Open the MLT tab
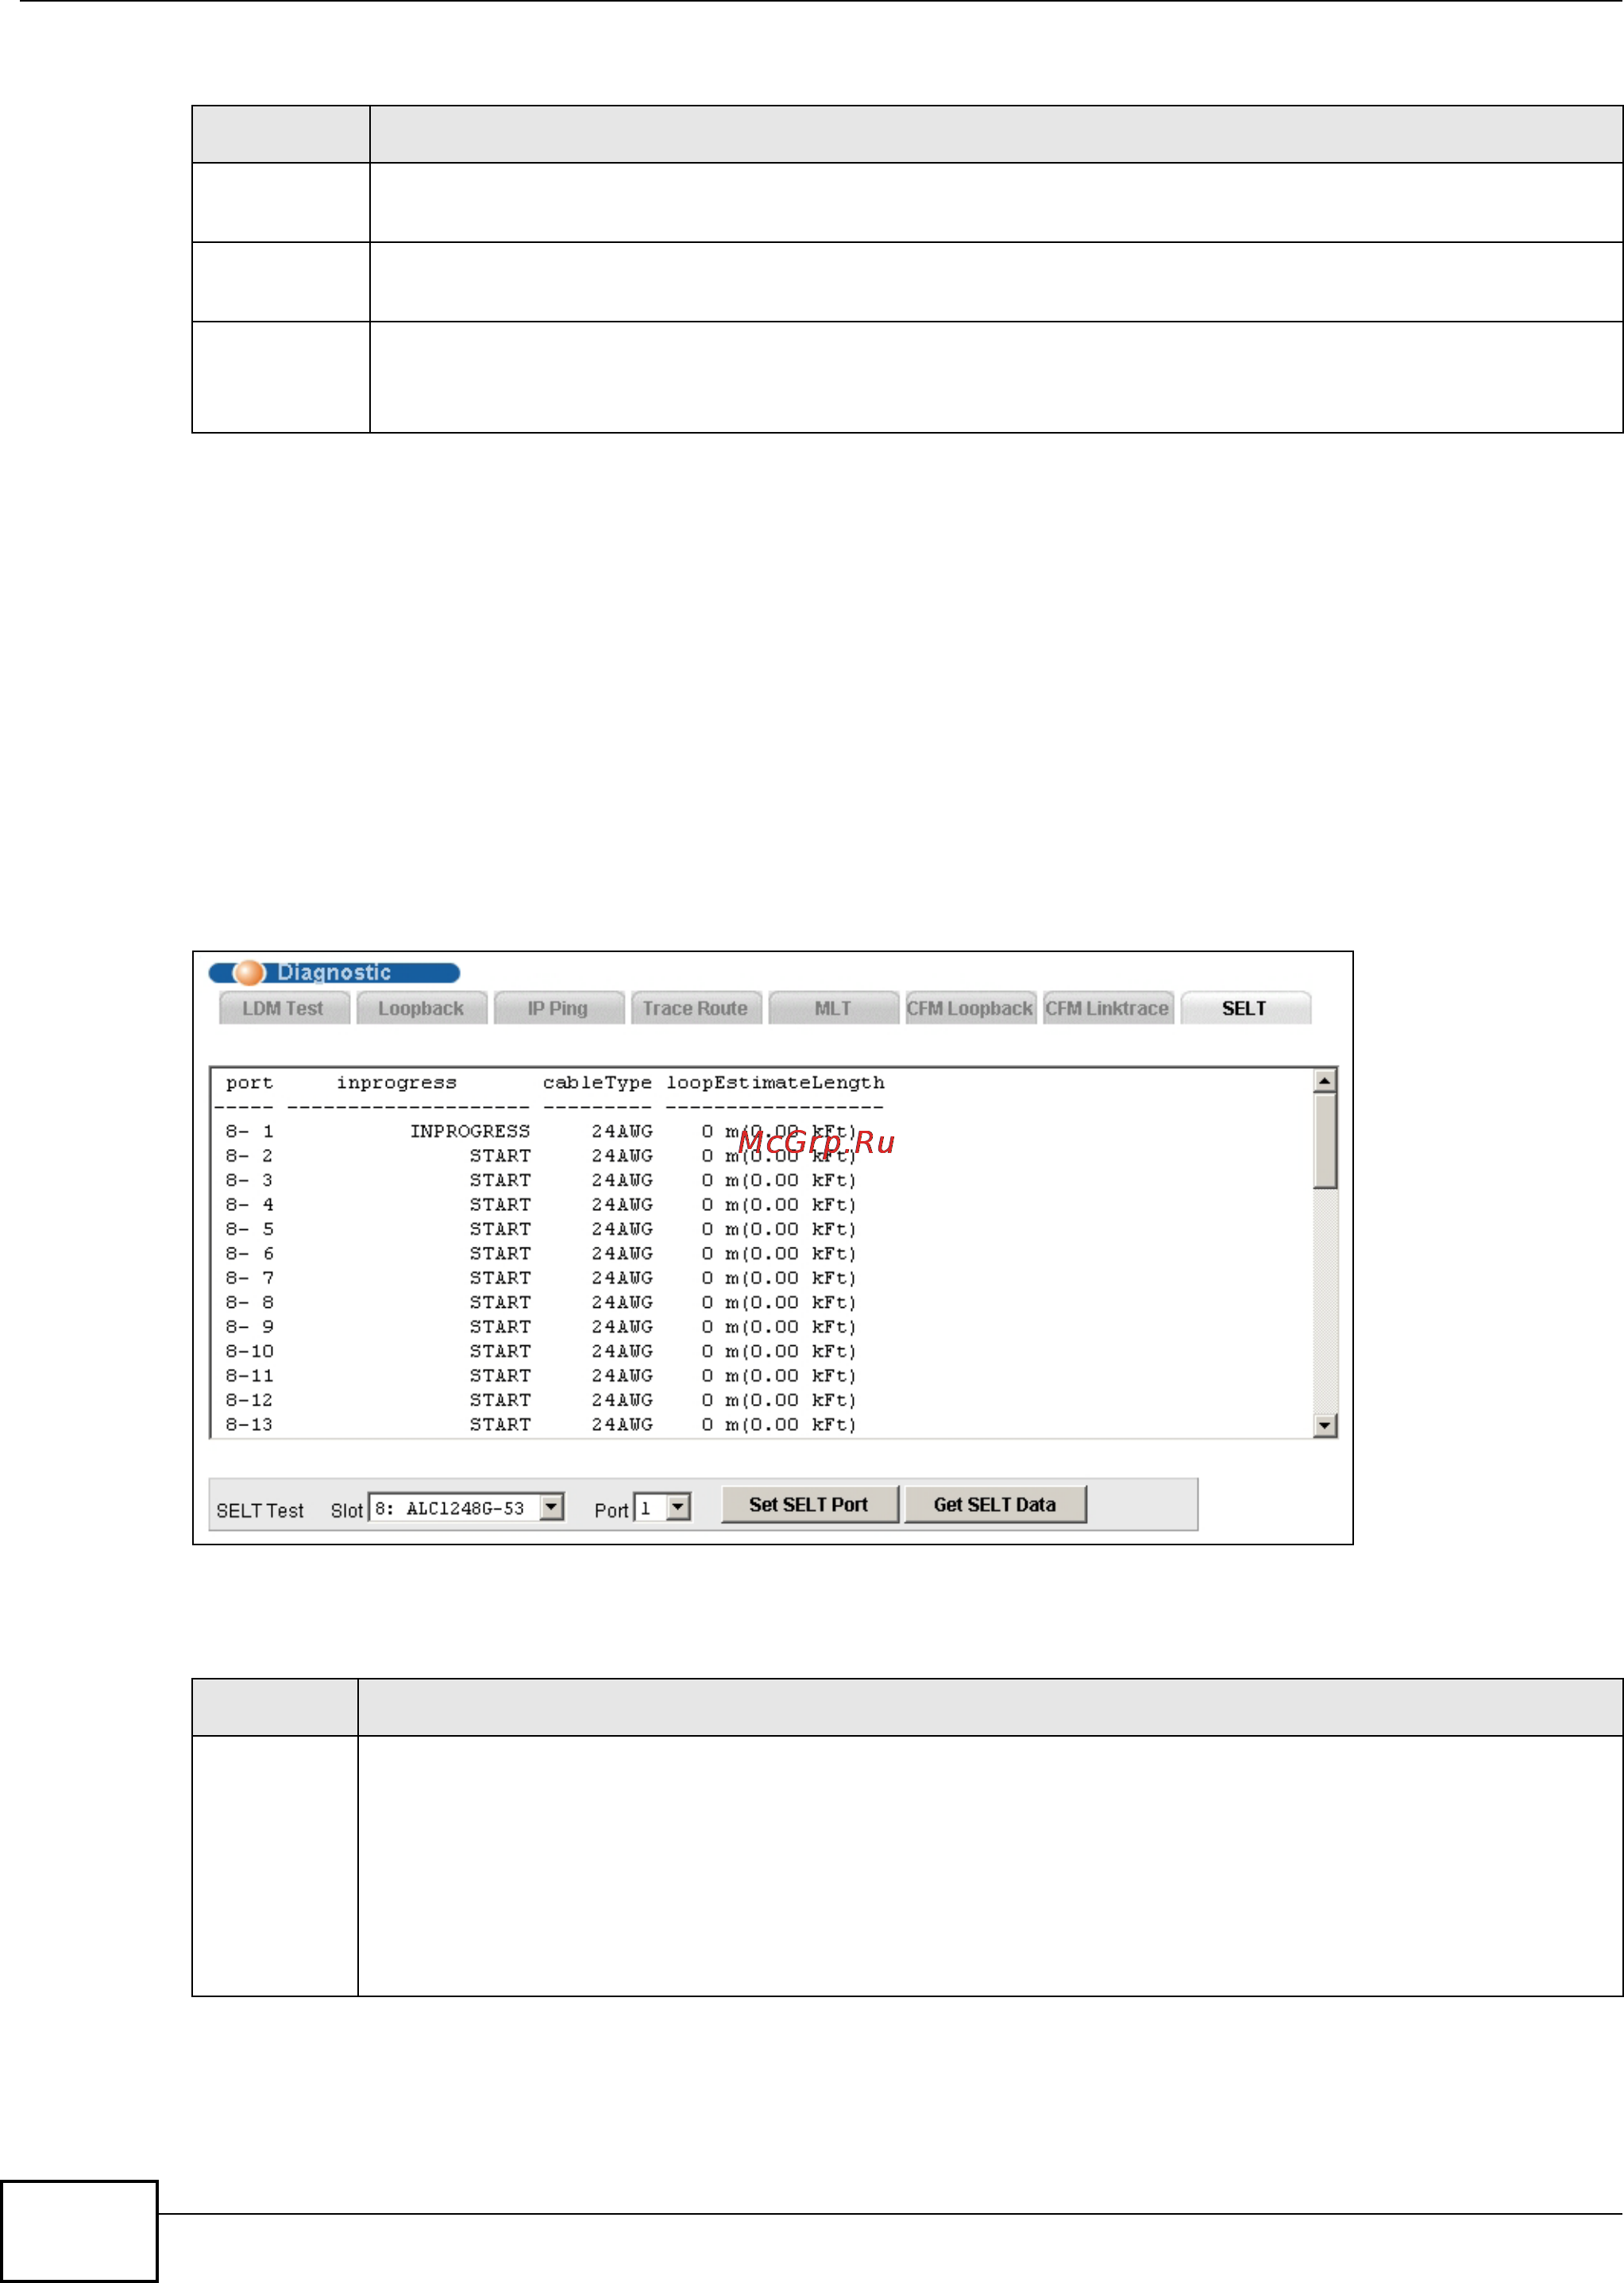 coord(832,1008)
